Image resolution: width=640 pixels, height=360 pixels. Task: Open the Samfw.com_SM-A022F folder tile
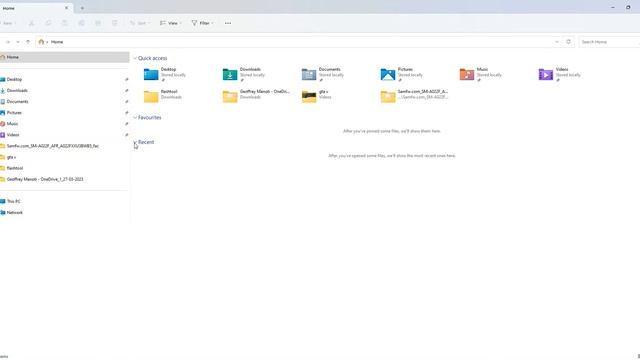(x=414, y=96)
